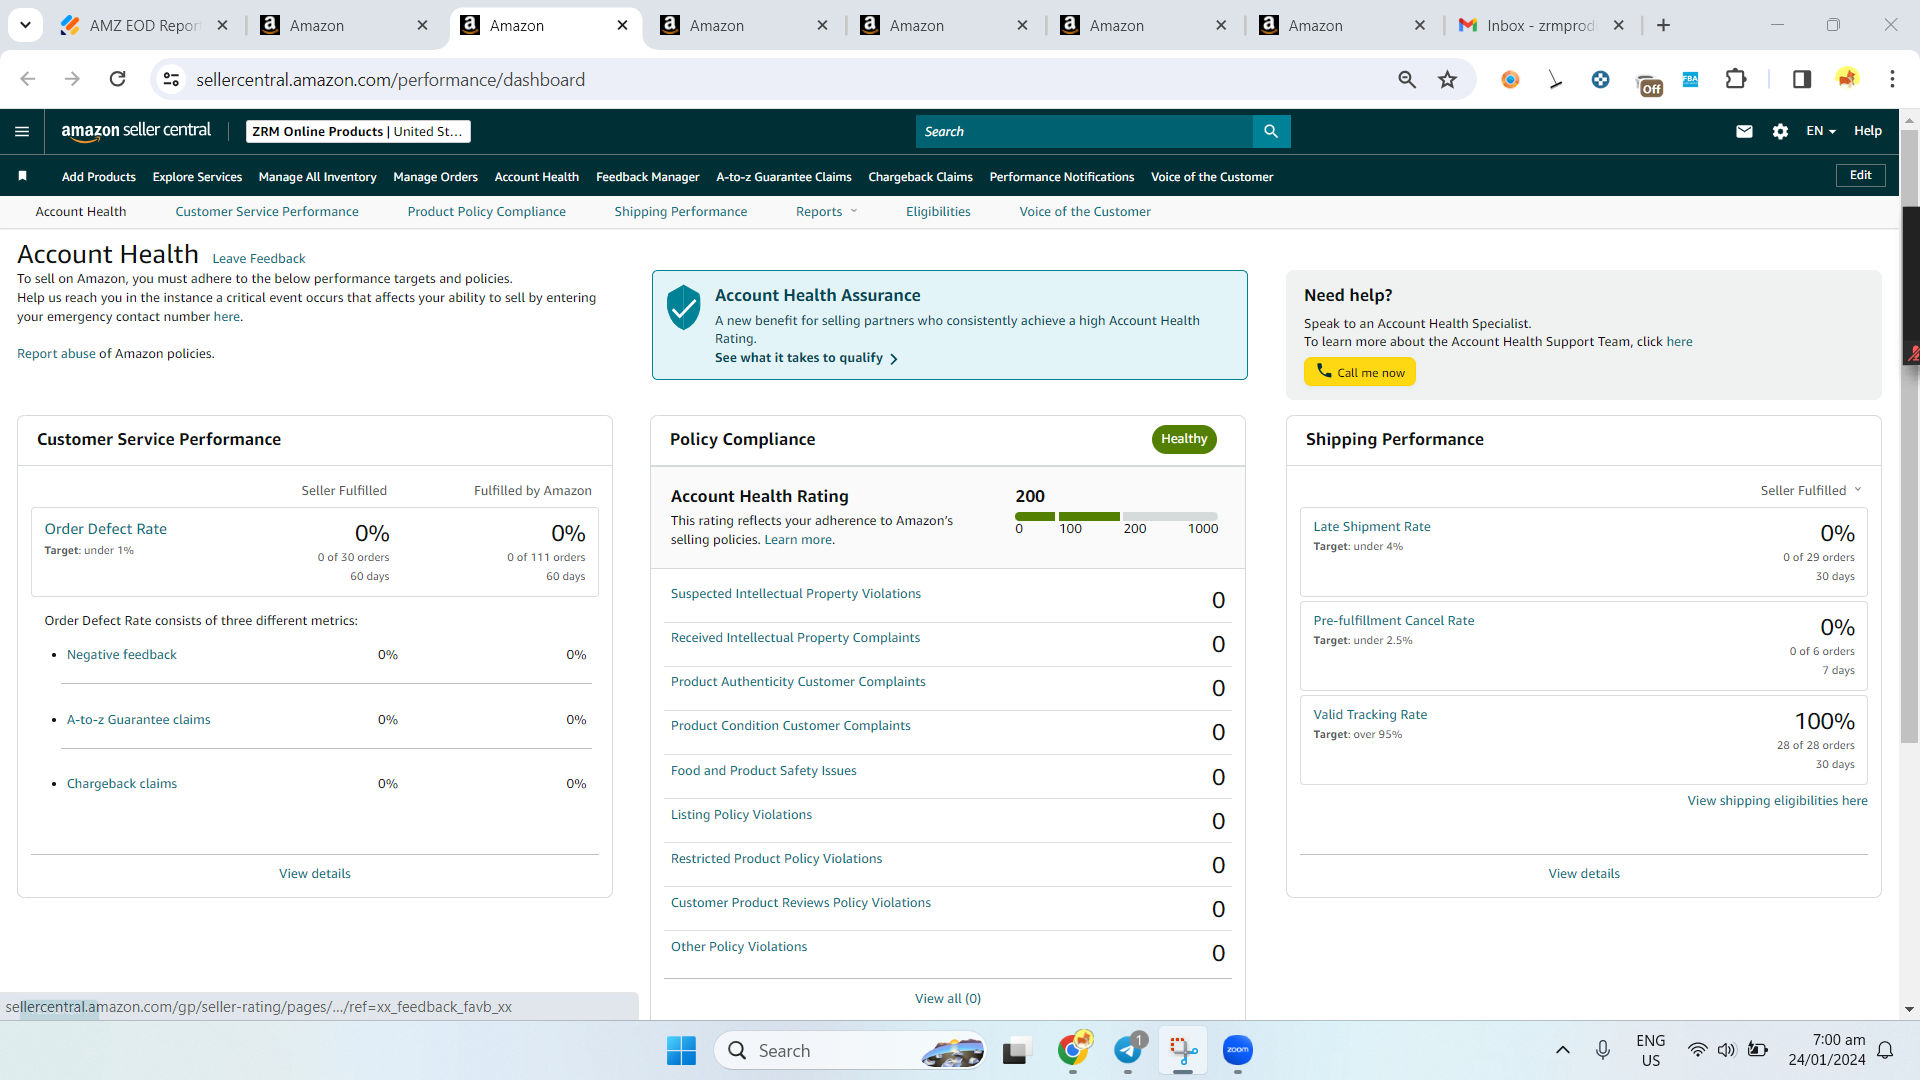The height and width of the screenshot is (1080, 1920).
Task: Expand See what it takes to qualify
Action: pyautogui.click(x=806, y=358)
